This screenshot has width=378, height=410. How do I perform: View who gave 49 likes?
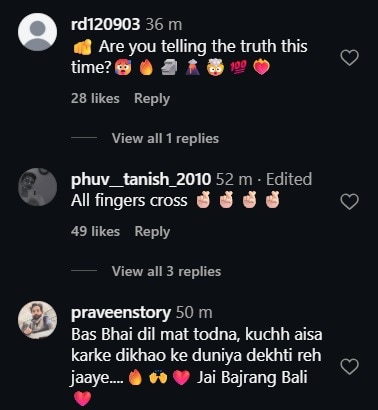point(95,231)
